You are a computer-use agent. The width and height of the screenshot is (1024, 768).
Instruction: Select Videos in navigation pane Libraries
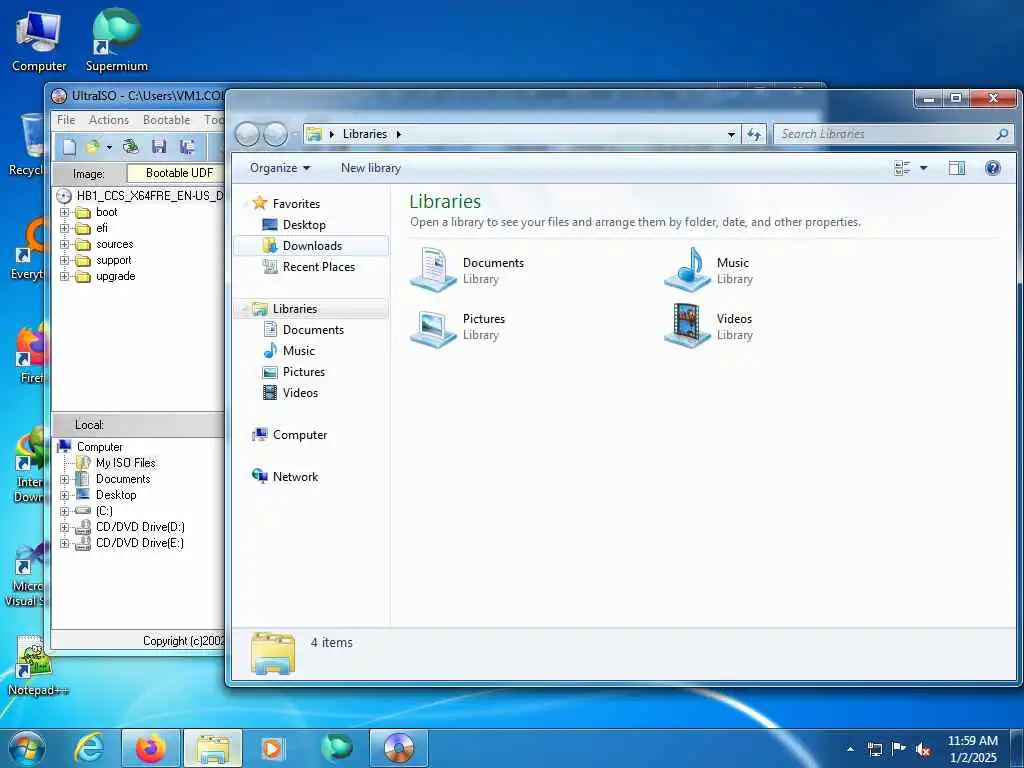coord(300,392)
